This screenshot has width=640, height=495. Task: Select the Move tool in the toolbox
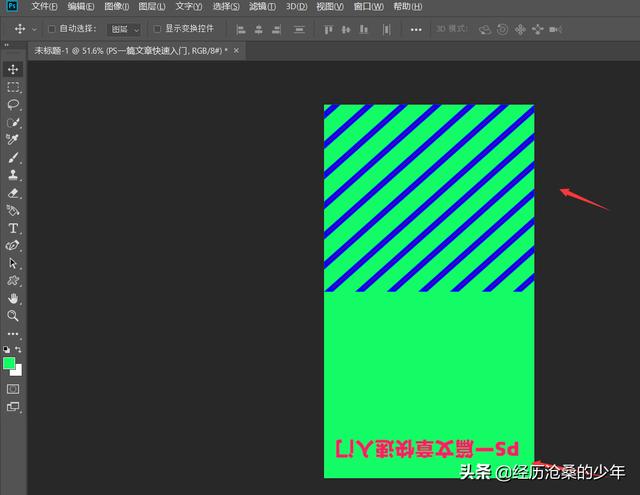13,69
